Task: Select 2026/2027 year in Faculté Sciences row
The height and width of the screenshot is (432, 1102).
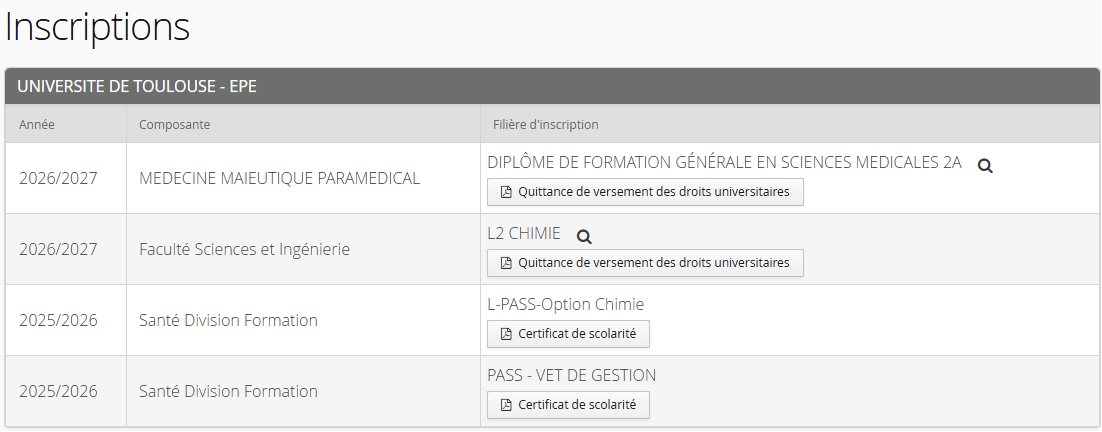Action: click(58, 249)
